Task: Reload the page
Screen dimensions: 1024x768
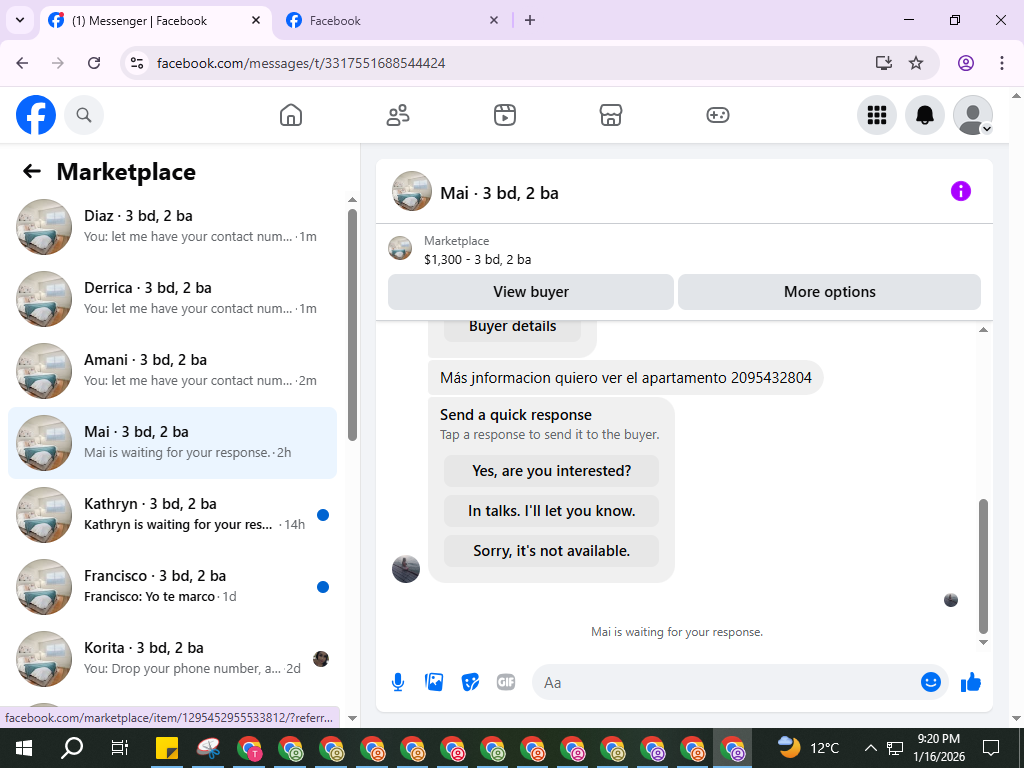Action: tap(94, 63)
